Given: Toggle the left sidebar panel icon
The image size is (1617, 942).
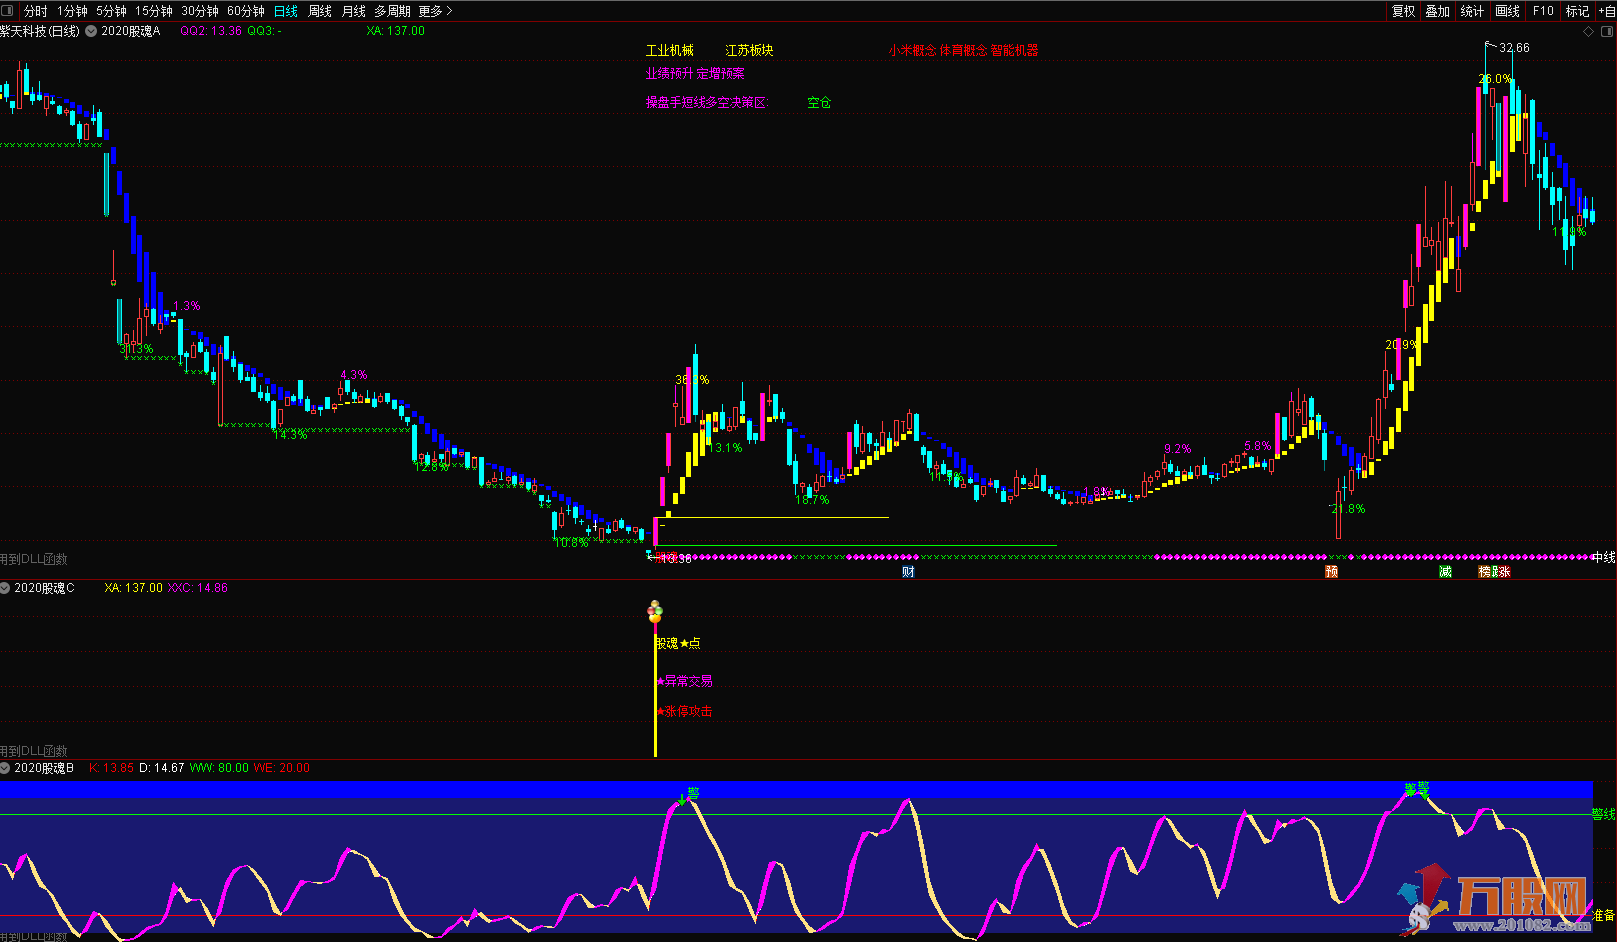Looking at the screenshot, I should [8, 11].
